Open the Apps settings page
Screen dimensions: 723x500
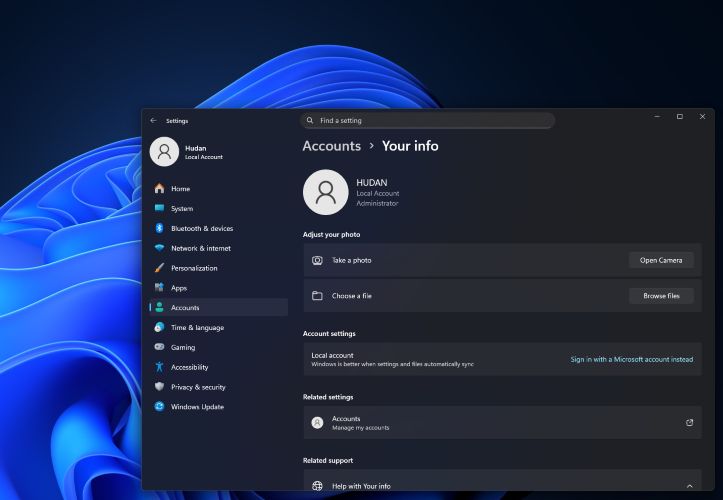(179, 288)
